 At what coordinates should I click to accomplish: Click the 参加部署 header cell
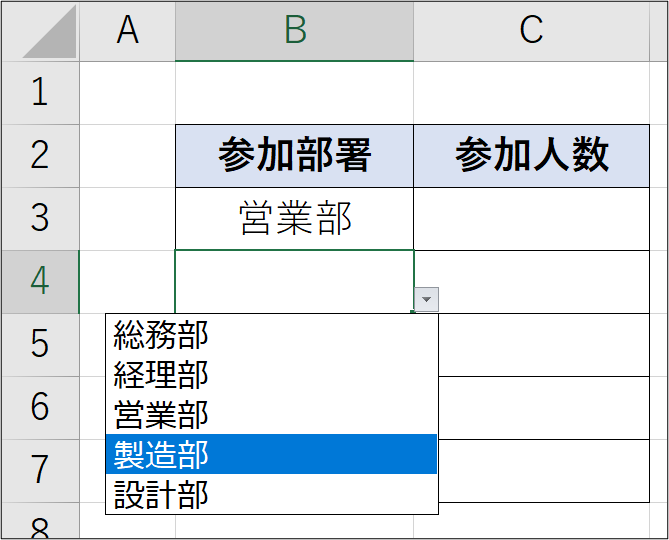(294, 156)
